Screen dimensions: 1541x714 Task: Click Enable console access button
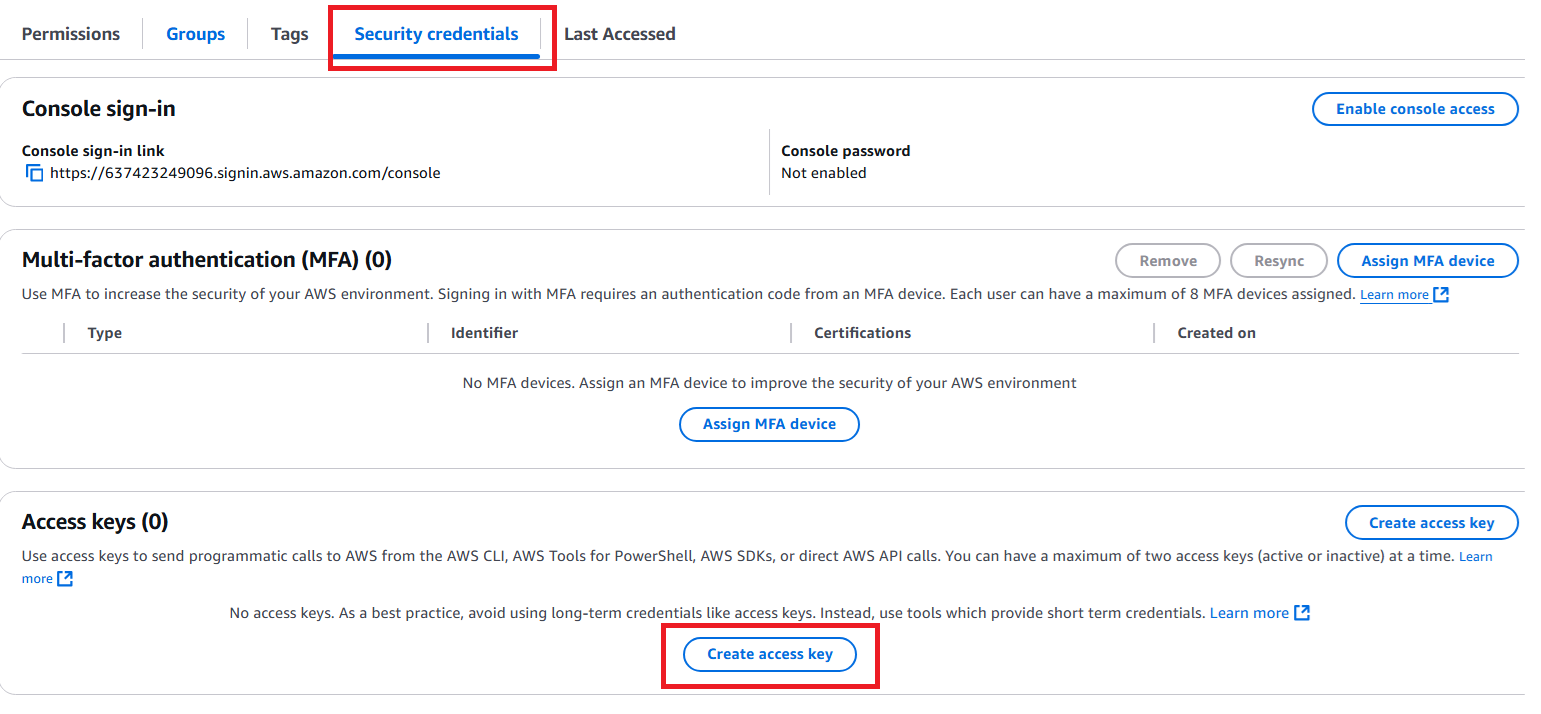[x=1415, y=109]
